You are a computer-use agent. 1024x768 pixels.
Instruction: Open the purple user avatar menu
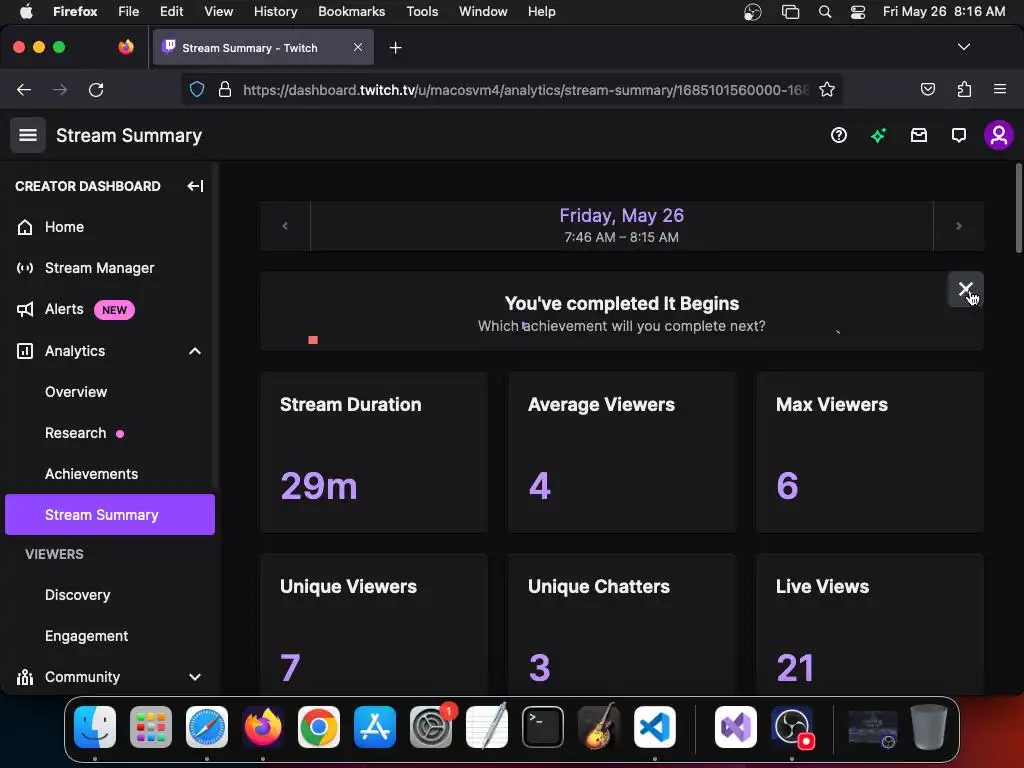click(x=999, y=135)
